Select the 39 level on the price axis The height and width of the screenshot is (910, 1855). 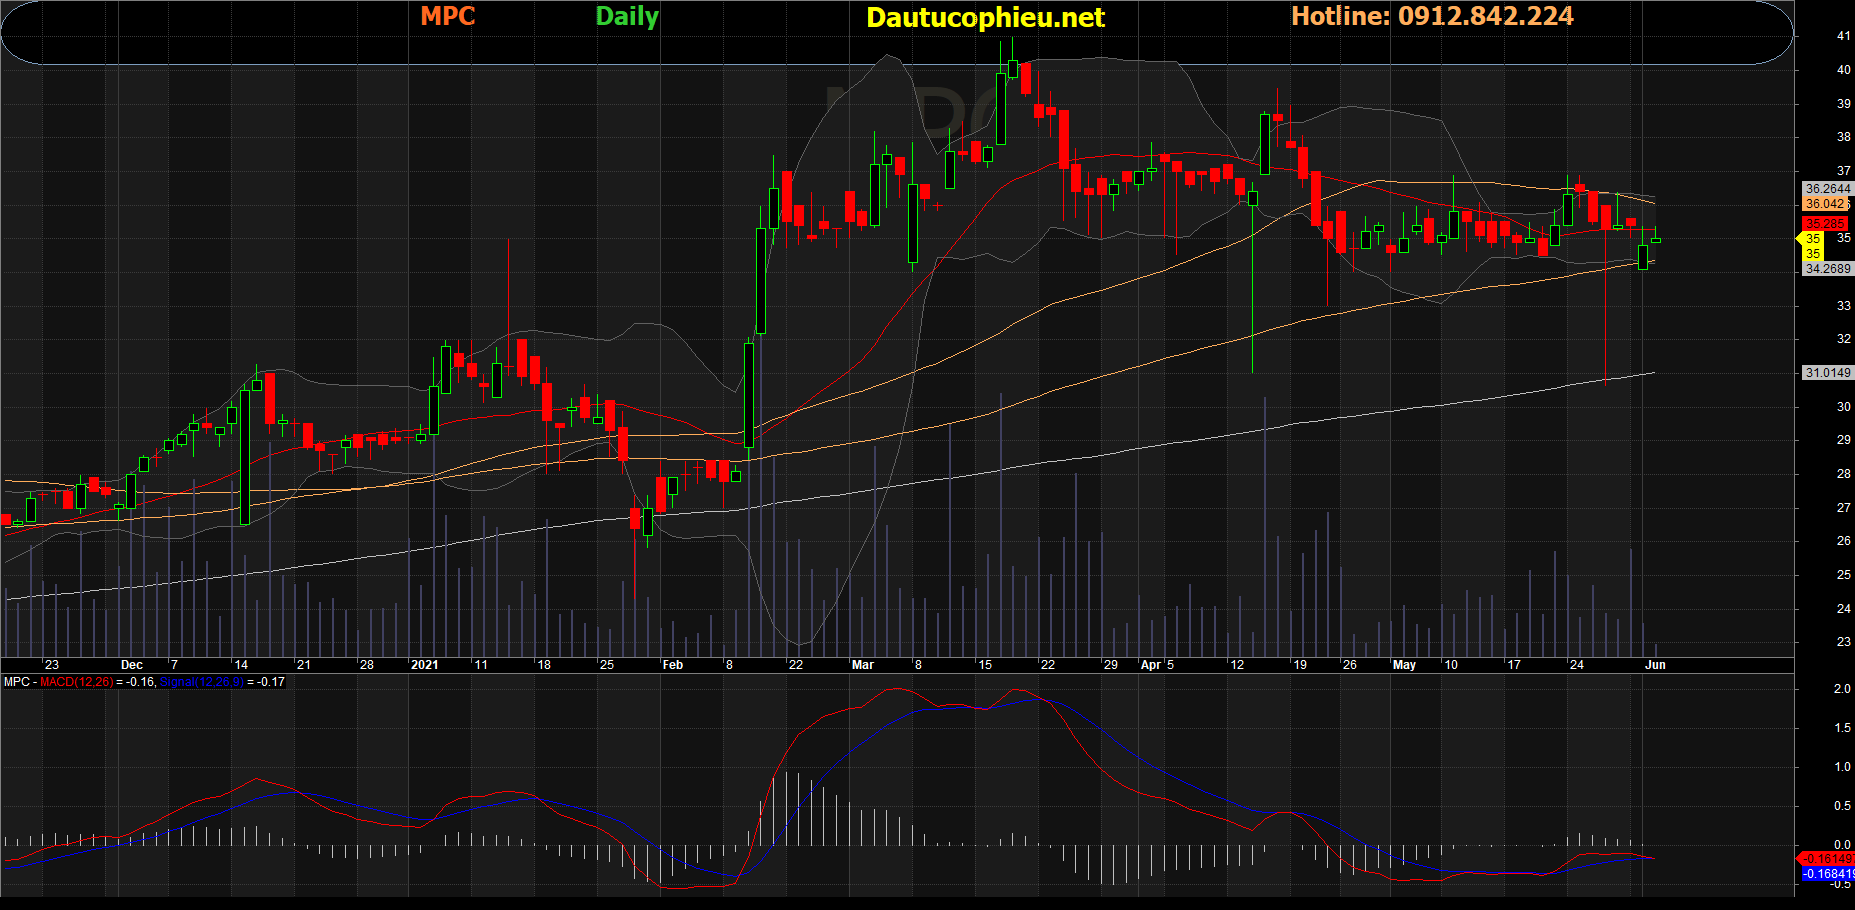pyautogui.click(x=1843, y=104)
